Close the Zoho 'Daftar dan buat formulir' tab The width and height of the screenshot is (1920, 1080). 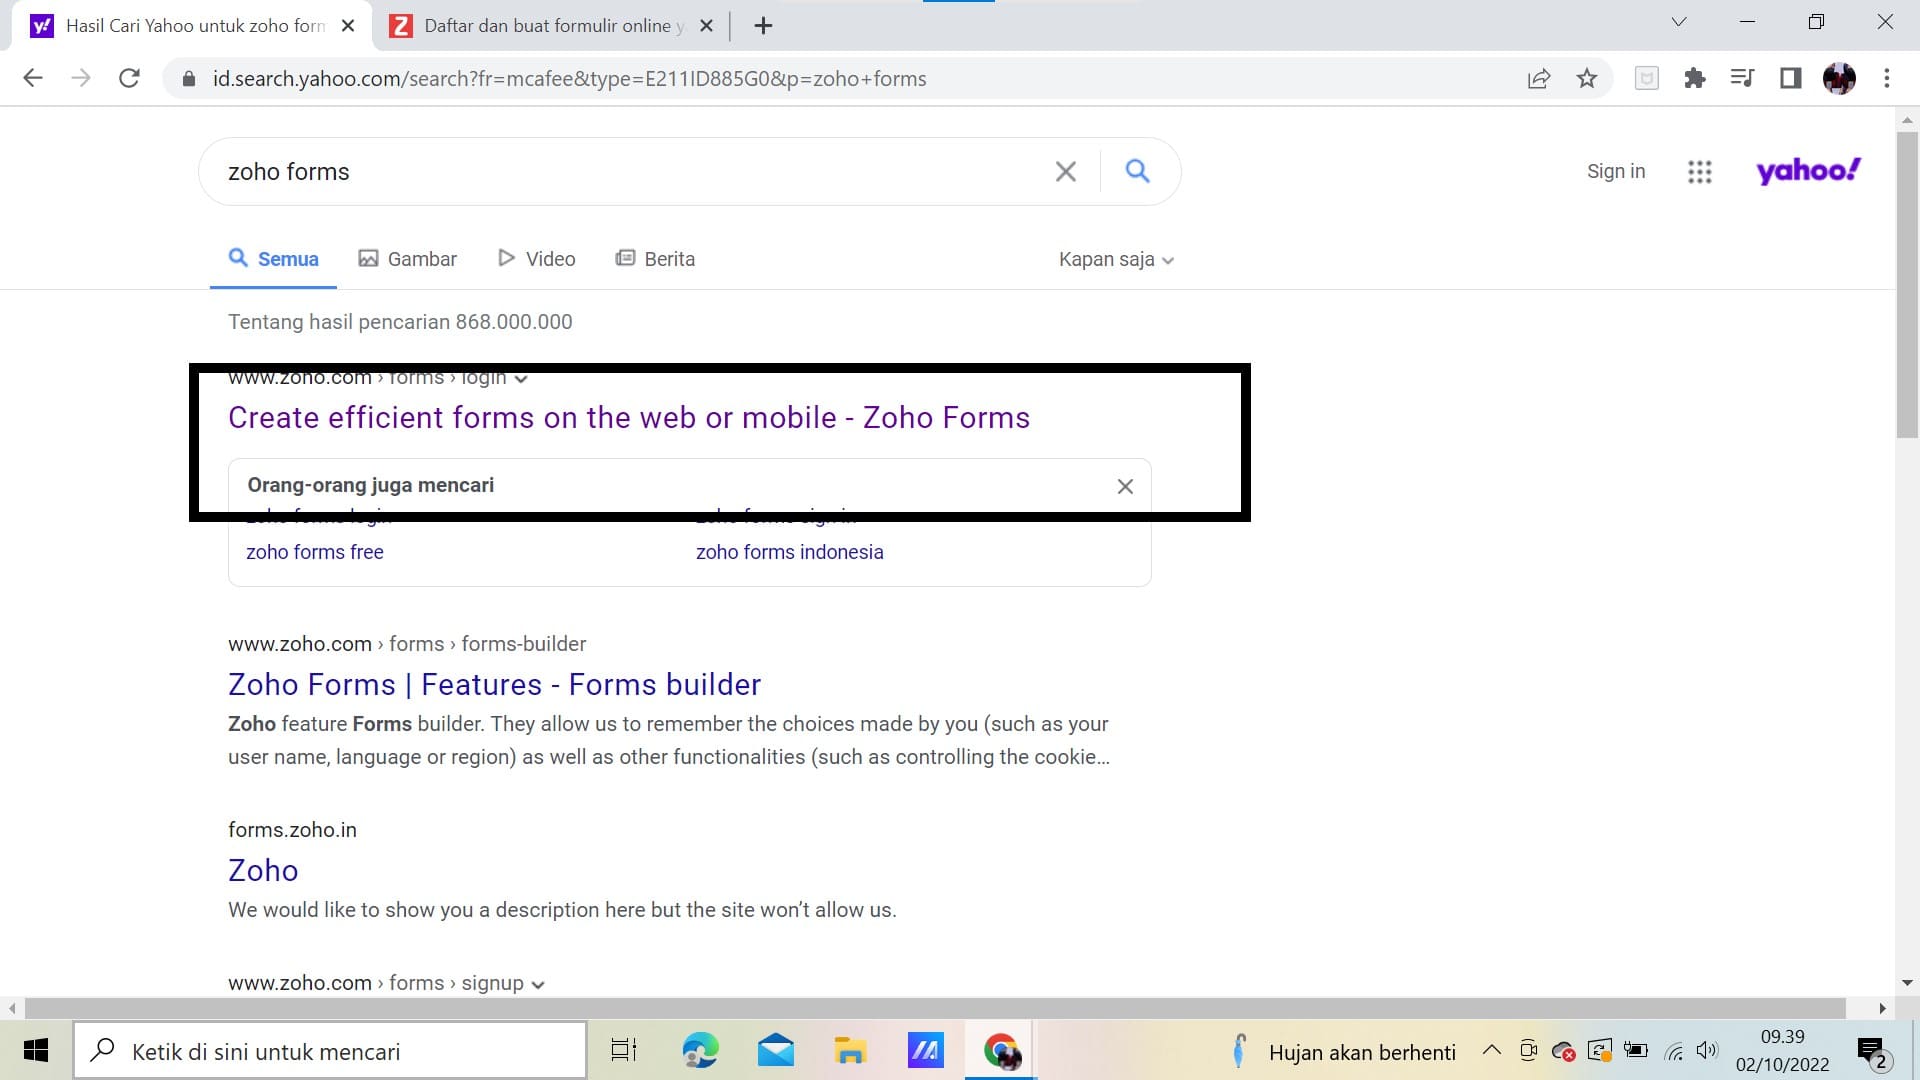point(706,26)
